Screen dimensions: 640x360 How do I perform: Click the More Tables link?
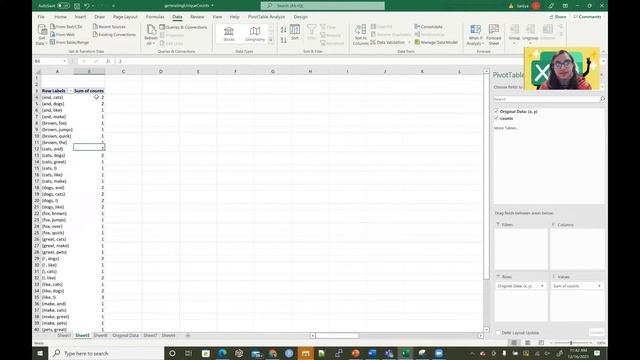(x=506, y=128)
